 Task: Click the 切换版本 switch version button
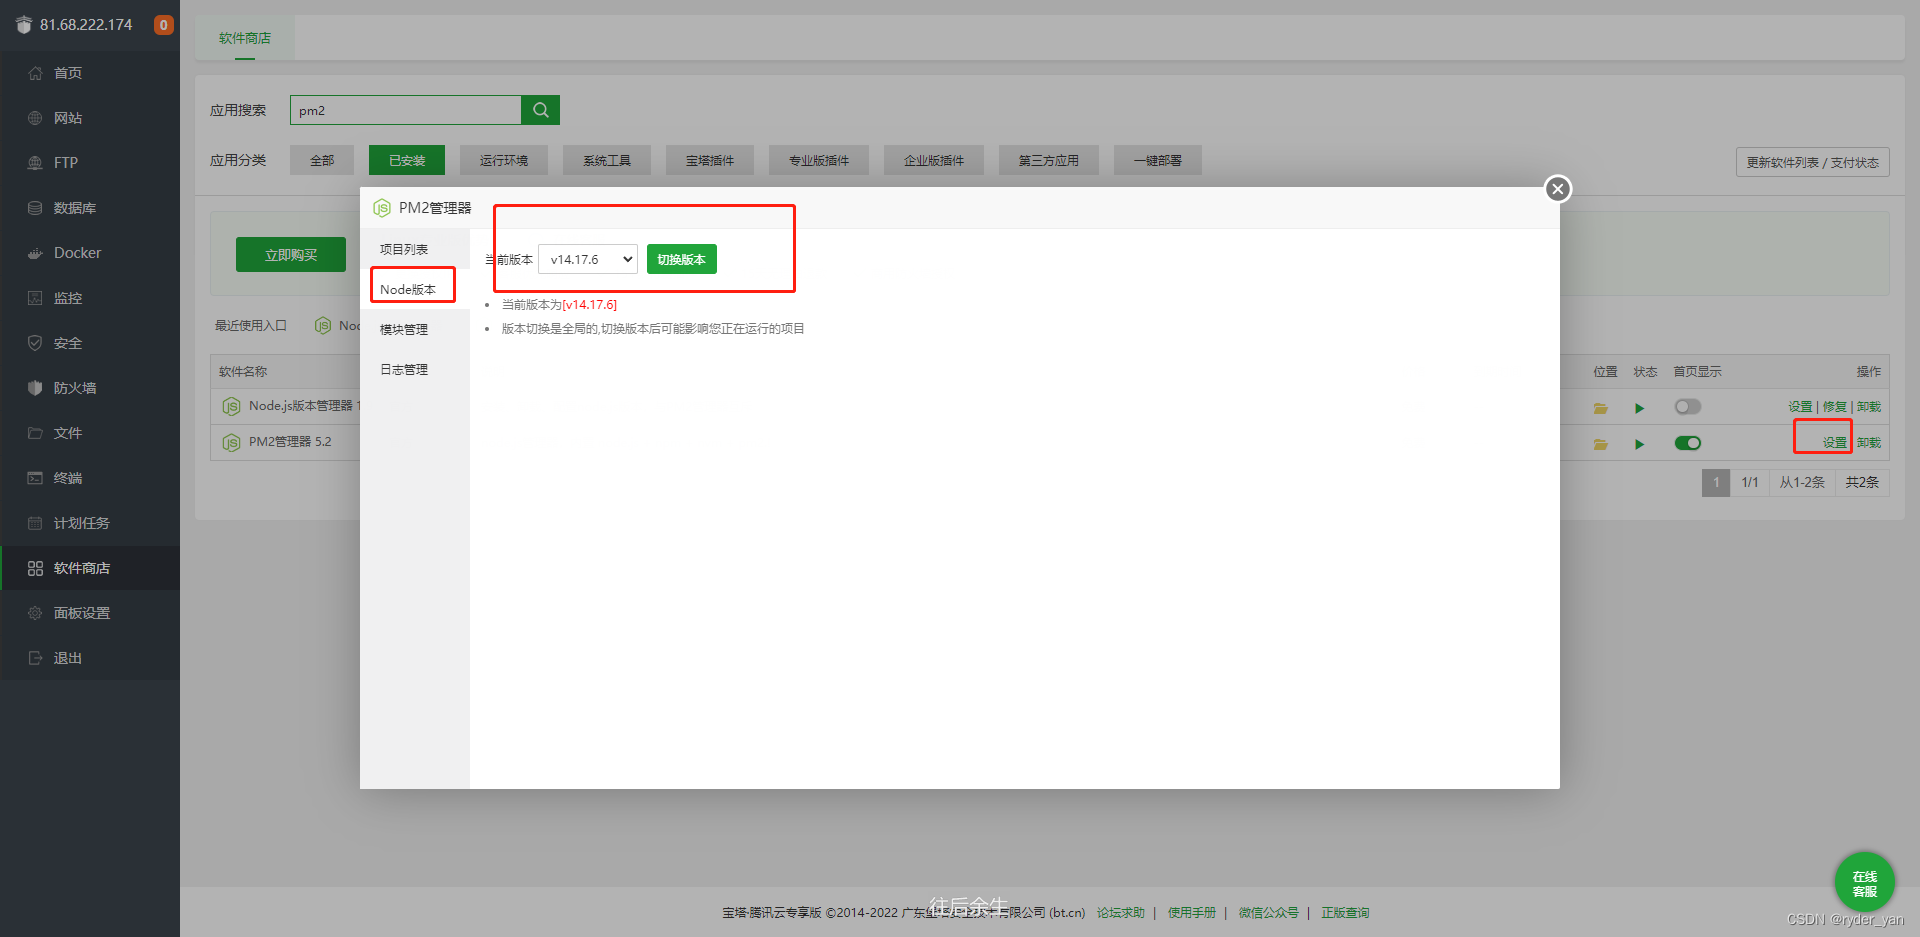click(682, 259)
